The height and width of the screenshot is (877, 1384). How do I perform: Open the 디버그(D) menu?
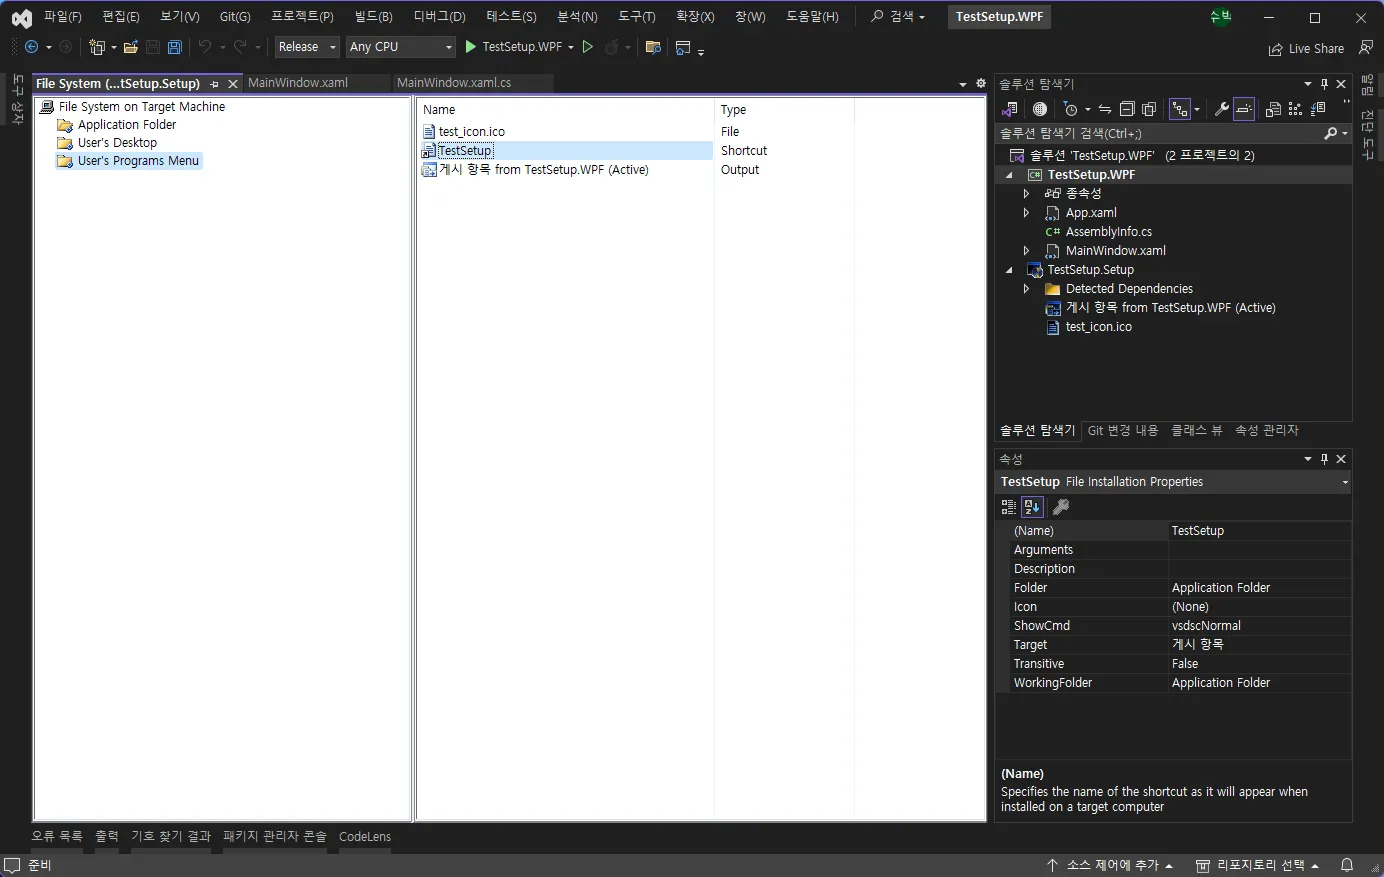pos(440,17)
